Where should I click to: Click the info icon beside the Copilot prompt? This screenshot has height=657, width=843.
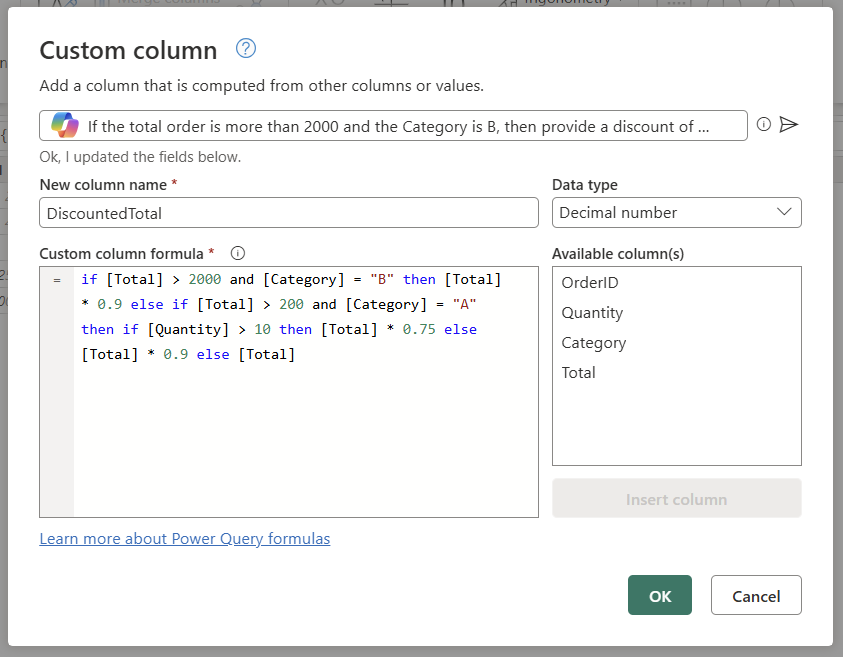pos(763,124)
